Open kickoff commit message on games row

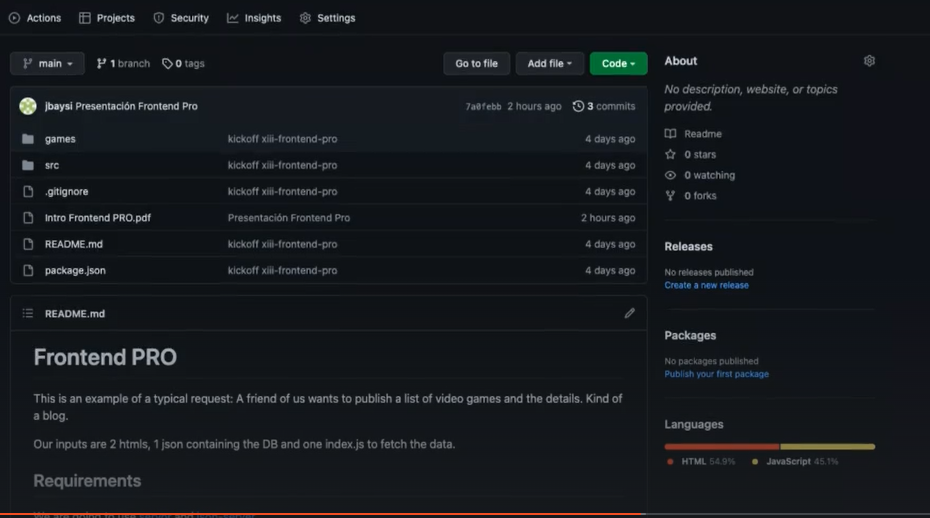tap(282, 139)
